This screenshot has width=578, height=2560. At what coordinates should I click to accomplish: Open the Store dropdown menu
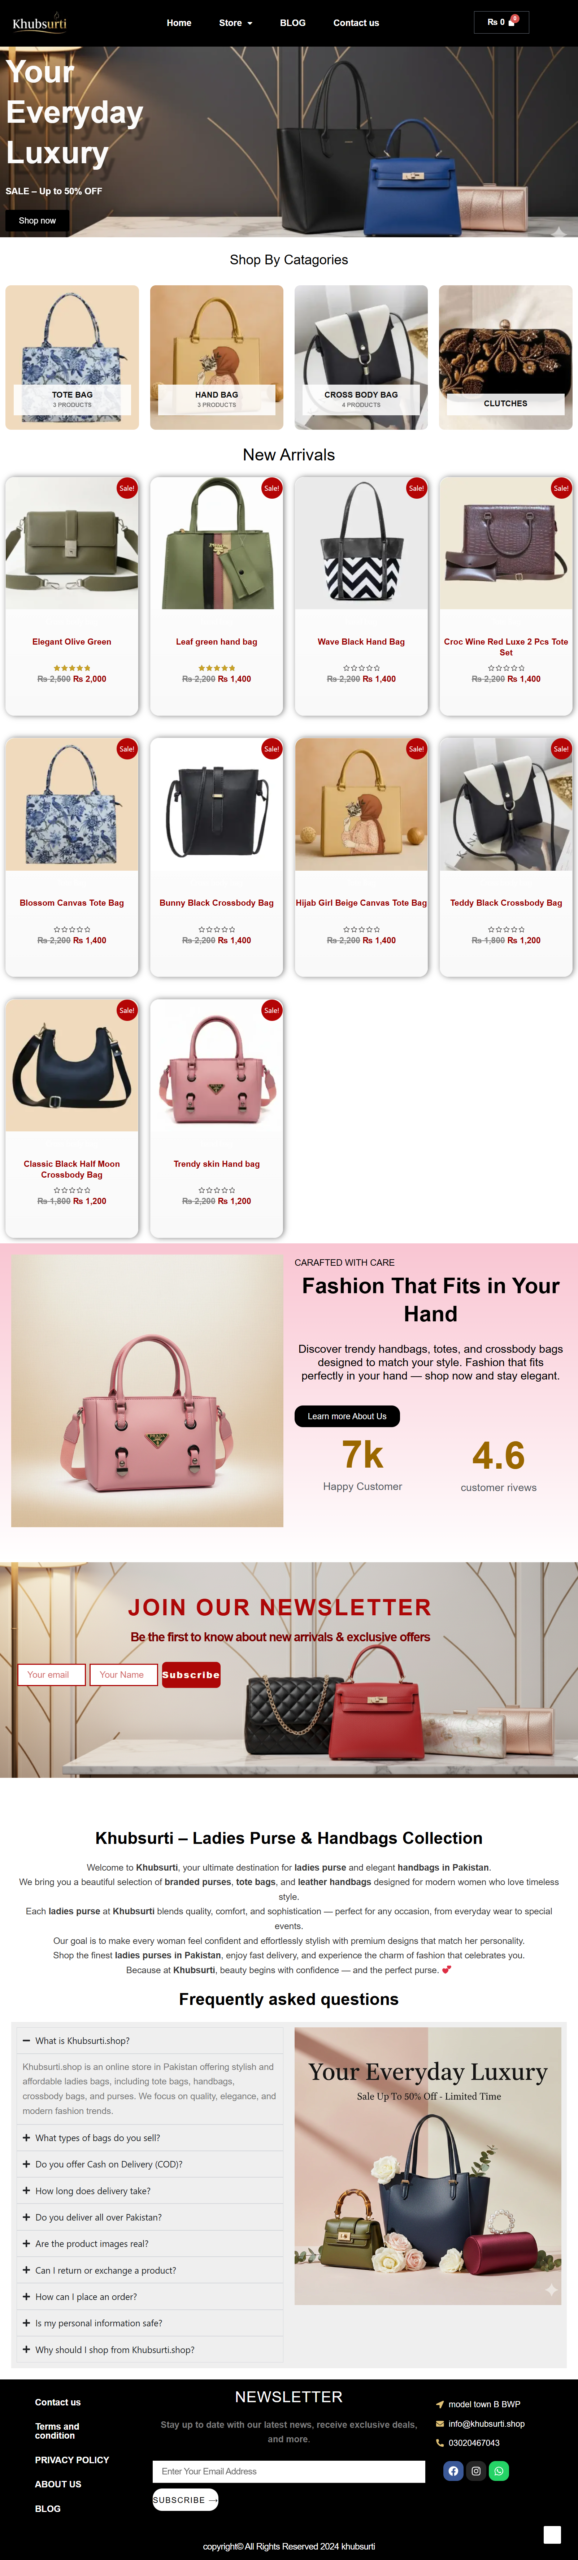(x=236, y=23)
